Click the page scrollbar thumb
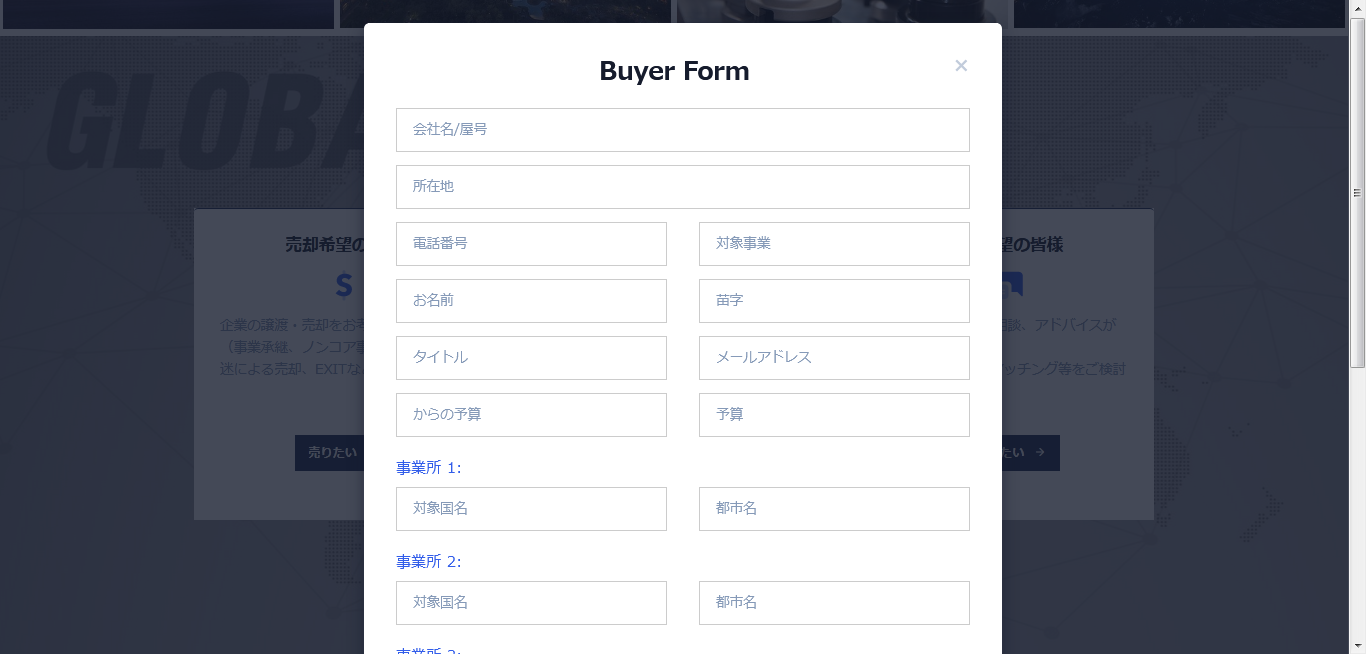The height and width of the screenshot is (654, 1366). pyautogui.click(x=1357, y=192)
